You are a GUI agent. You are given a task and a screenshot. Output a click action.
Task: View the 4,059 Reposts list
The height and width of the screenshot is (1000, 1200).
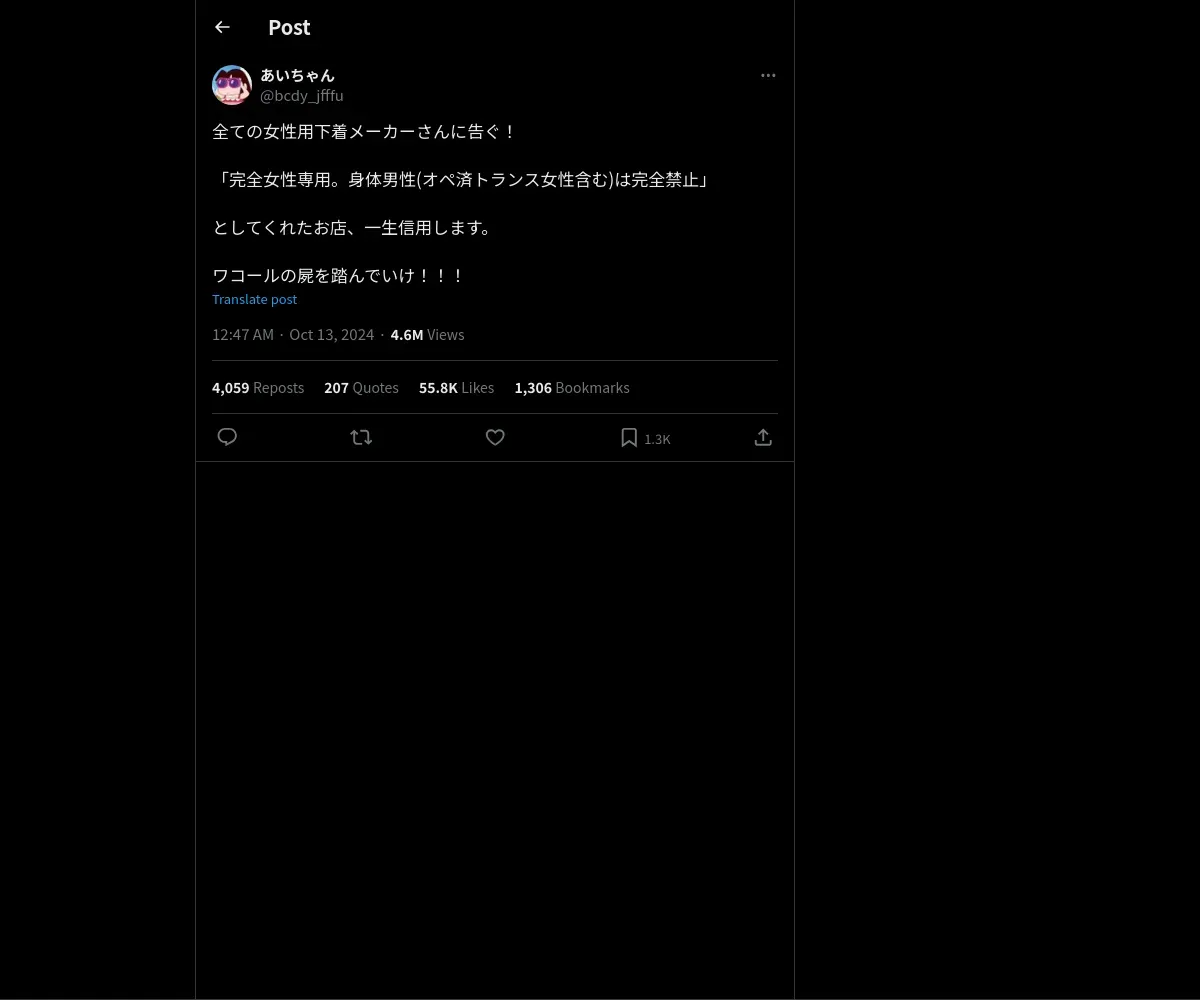point(258,387)
